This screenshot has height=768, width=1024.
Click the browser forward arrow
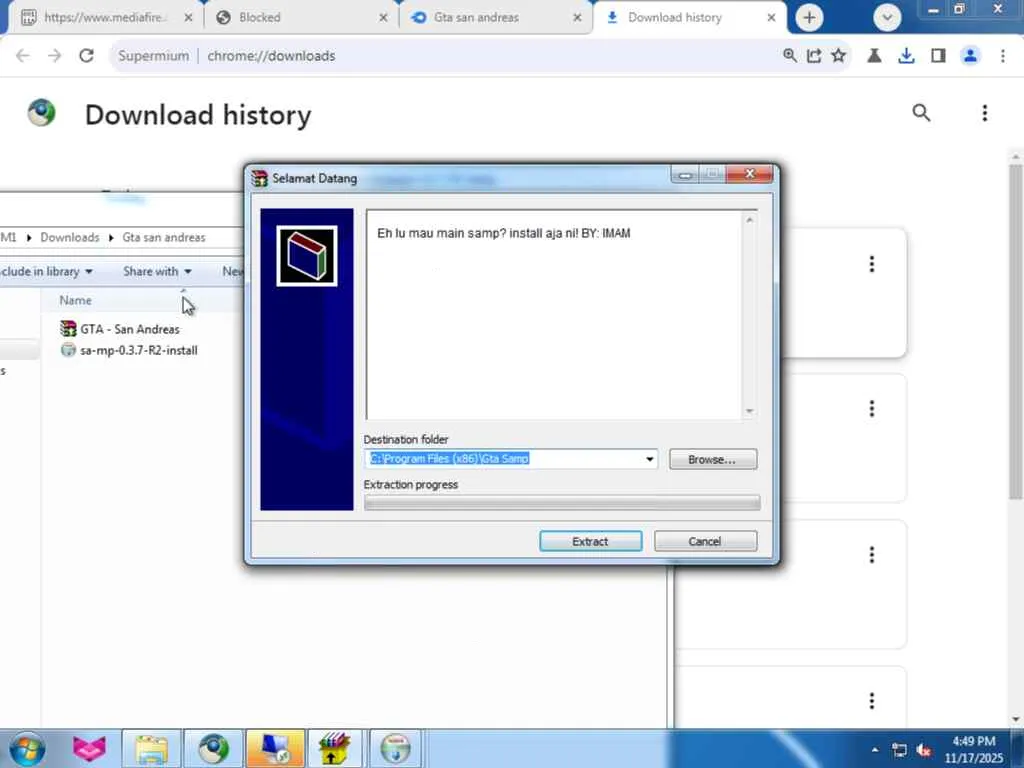[x=54, y=56]
